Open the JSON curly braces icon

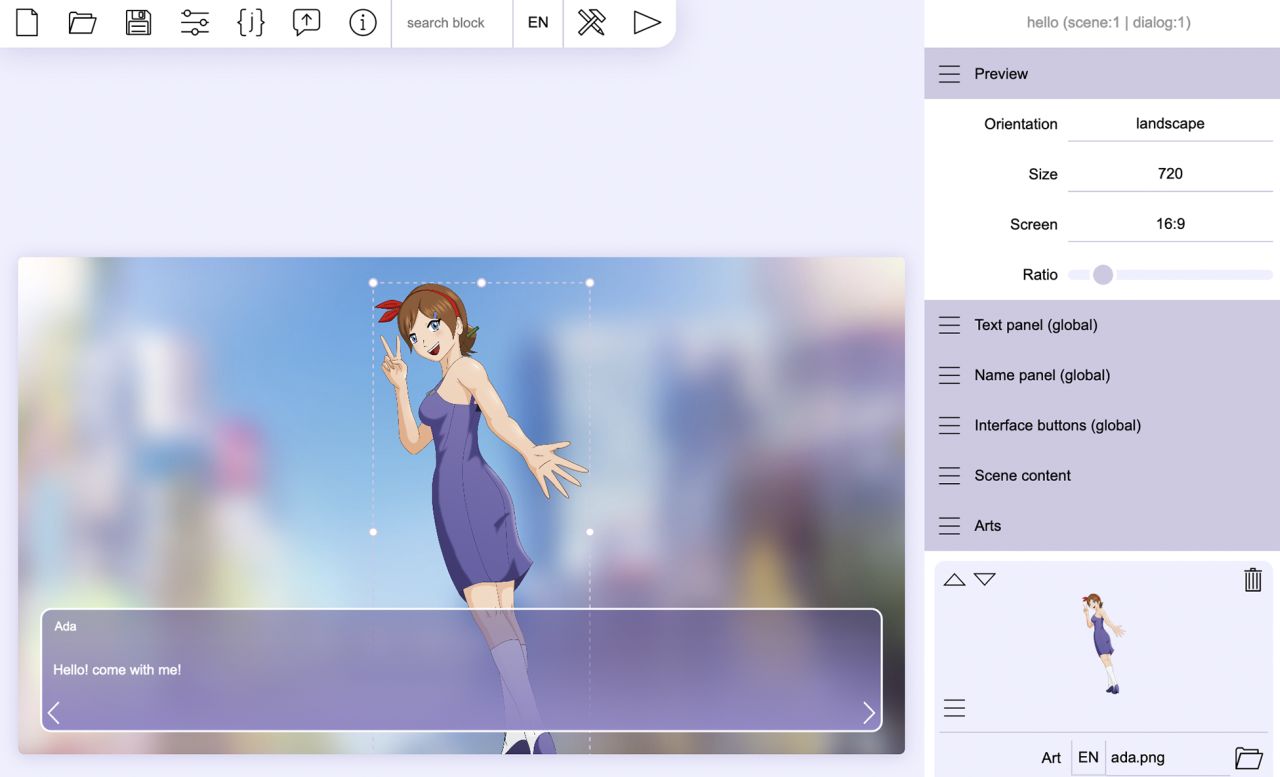point(251,22)
